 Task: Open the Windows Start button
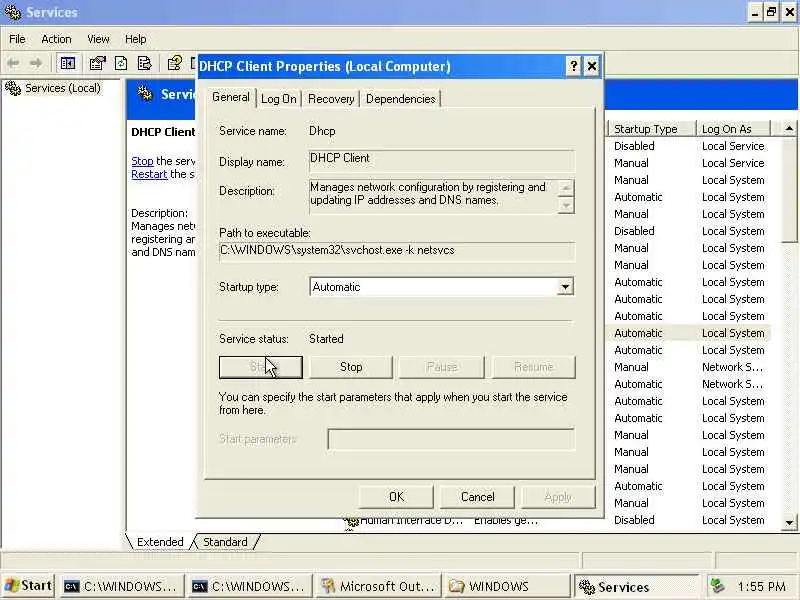tap(29, 586)
